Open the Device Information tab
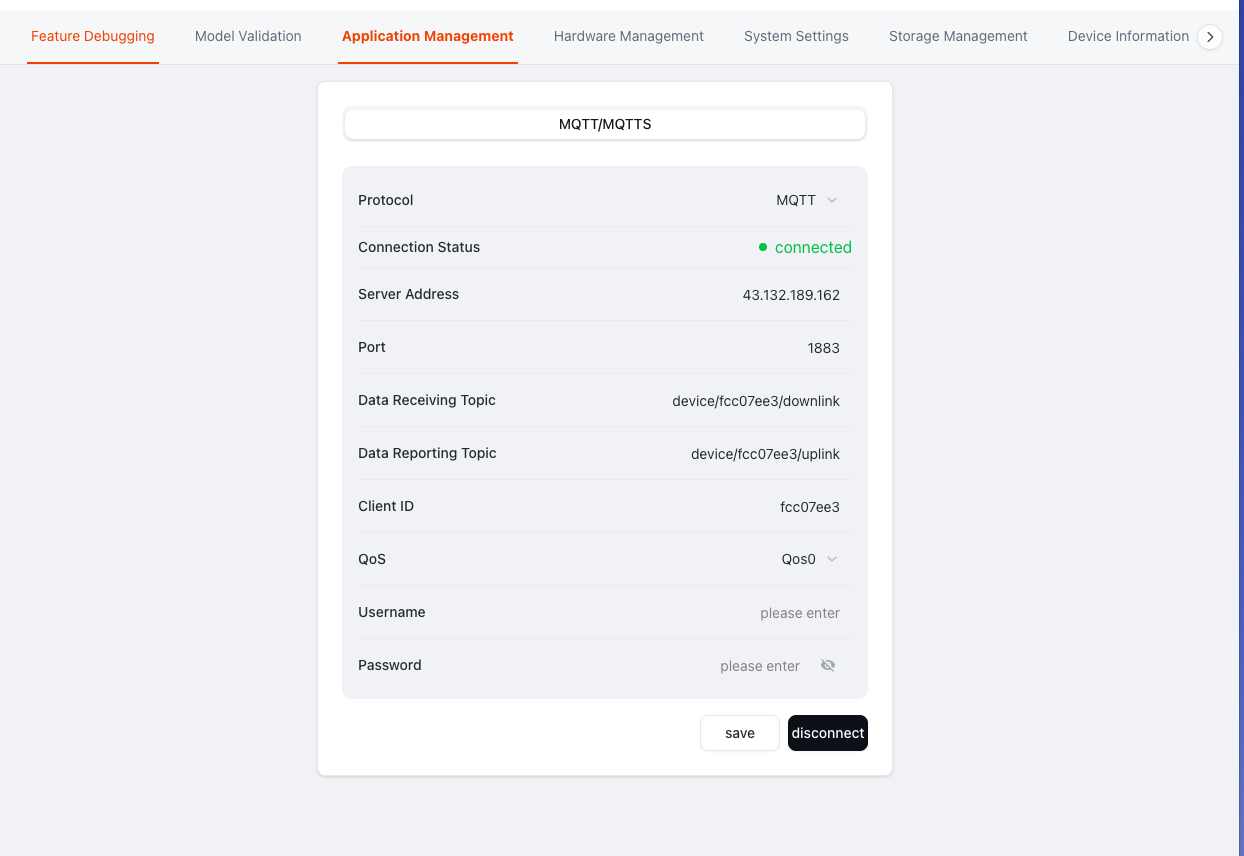 click(x=1128, y=36)
